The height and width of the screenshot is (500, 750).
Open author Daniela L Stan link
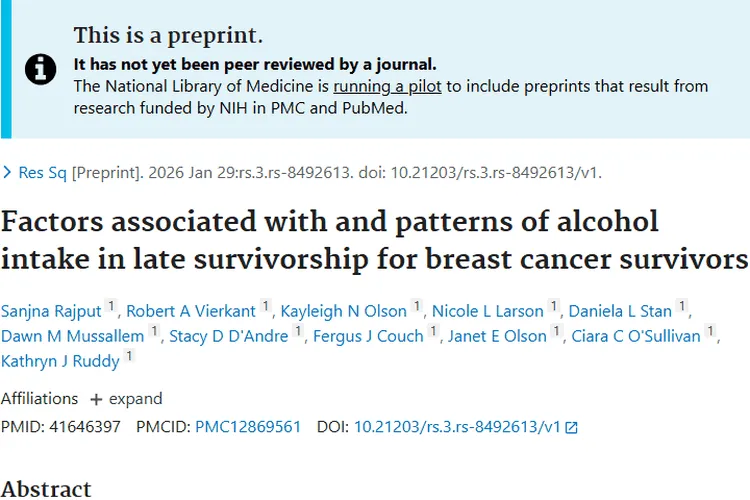point(622,311)
